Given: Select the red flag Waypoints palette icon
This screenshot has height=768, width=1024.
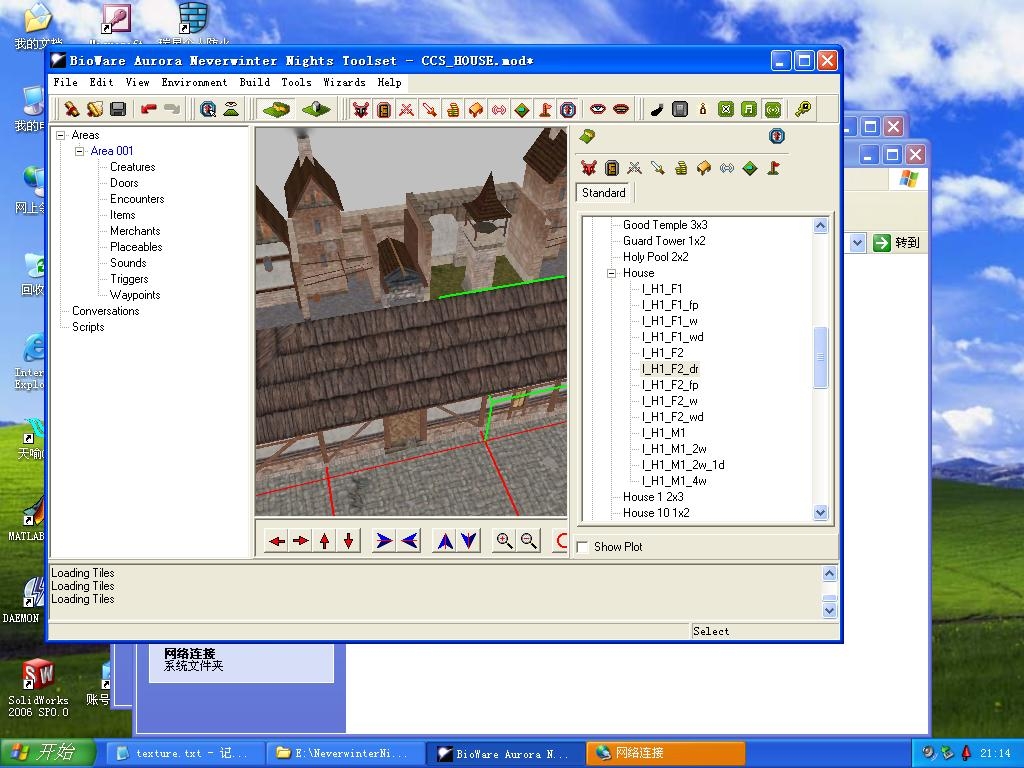Looking at the screenshot, I should click(x=773, y=168).
